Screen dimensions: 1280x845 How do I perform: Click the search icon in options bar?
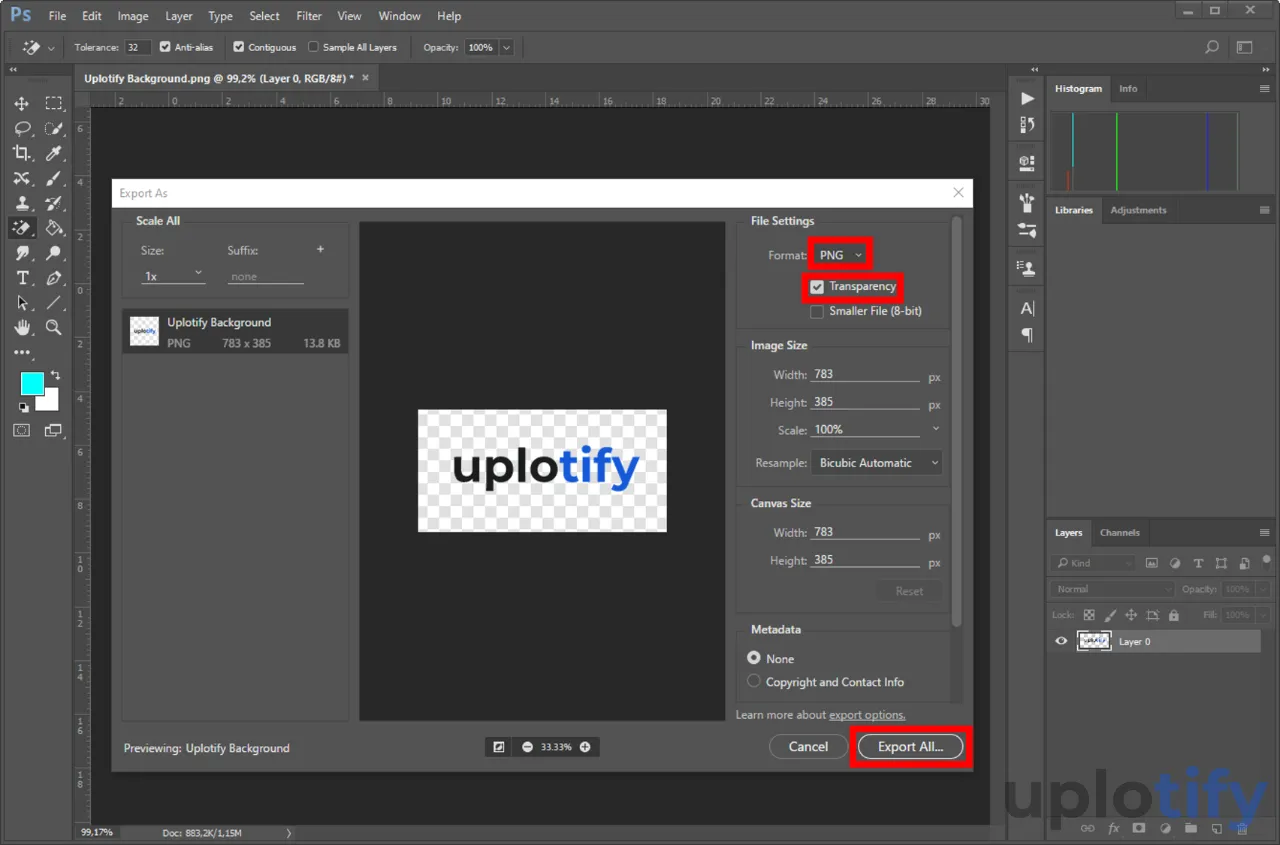[x=1212, y=47]
